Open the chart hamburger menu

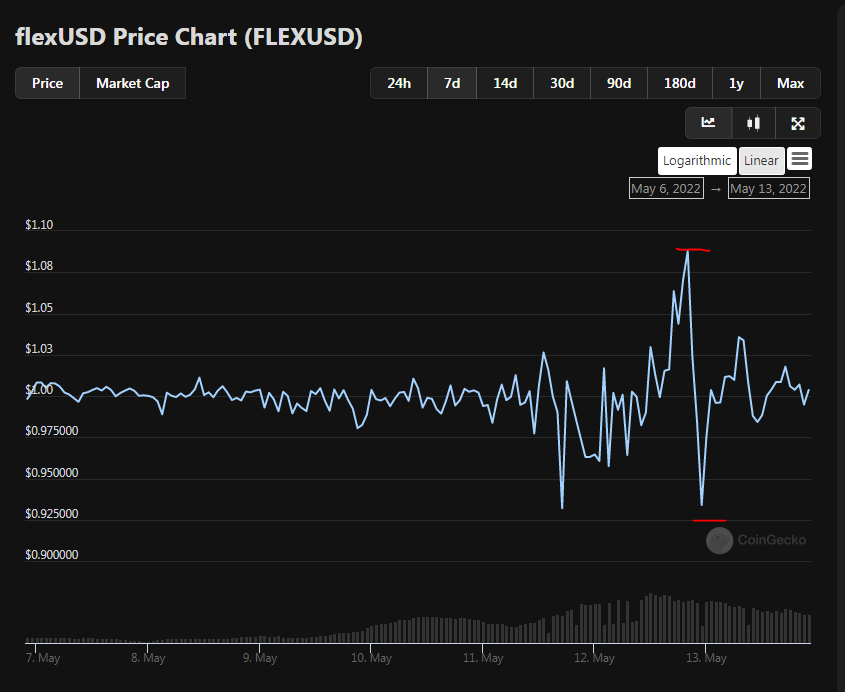pos(800,160)
